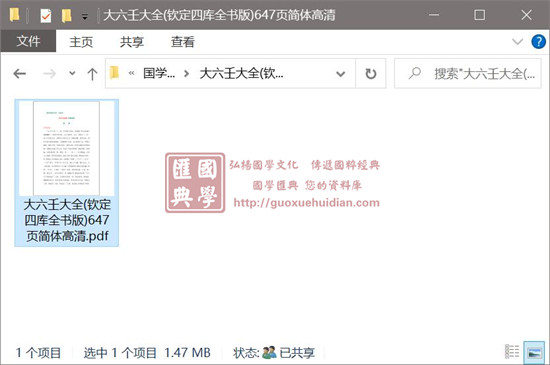Click the 1 个项目 status text
Viewport: 550px width, 365px height.
tap(38, 353)
